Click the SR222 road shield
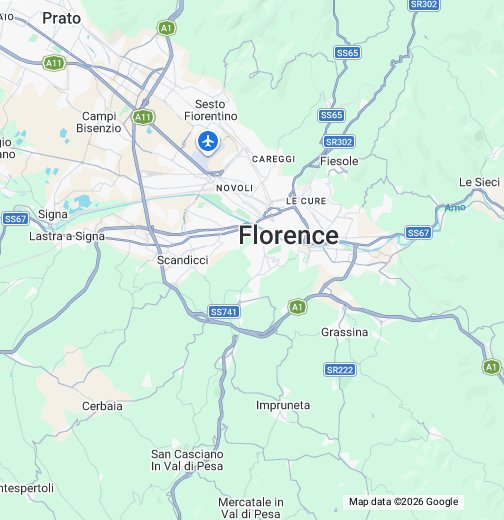This screenshot has width=504, height=520. coord(340,370)
